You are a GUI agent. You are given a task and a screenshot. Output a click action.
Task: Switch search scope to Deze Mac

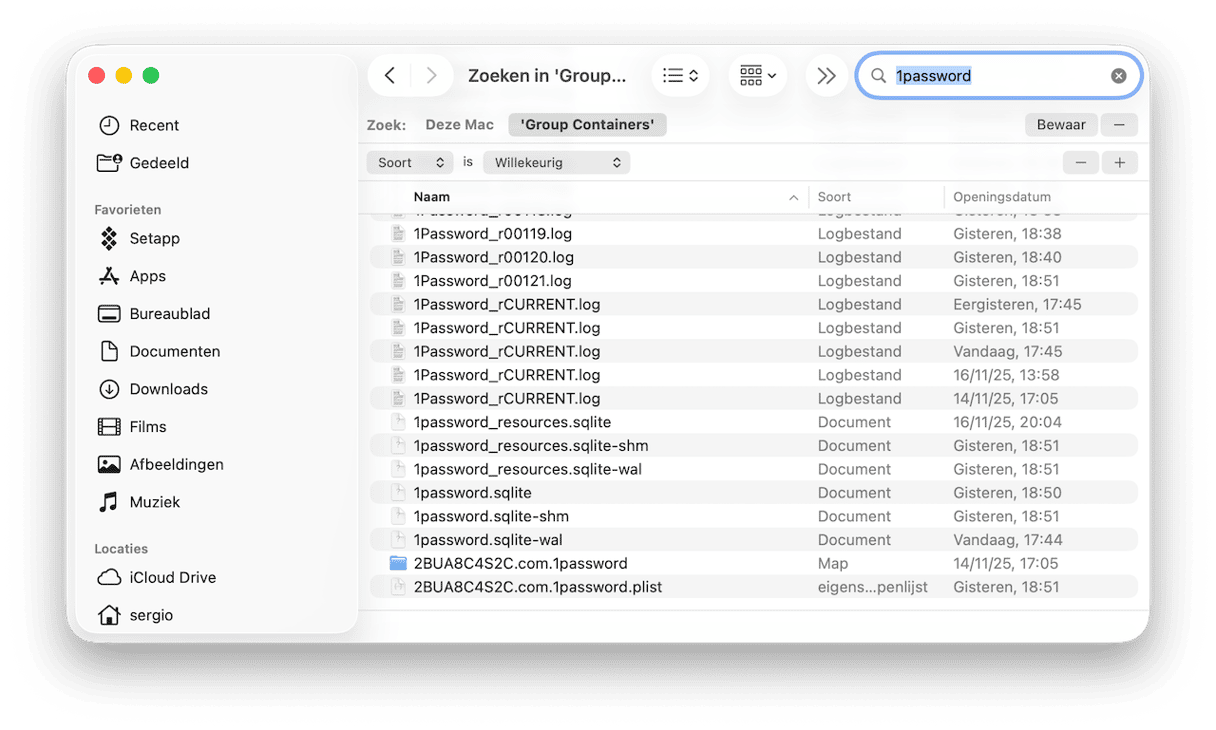click(x=459, y=125)
